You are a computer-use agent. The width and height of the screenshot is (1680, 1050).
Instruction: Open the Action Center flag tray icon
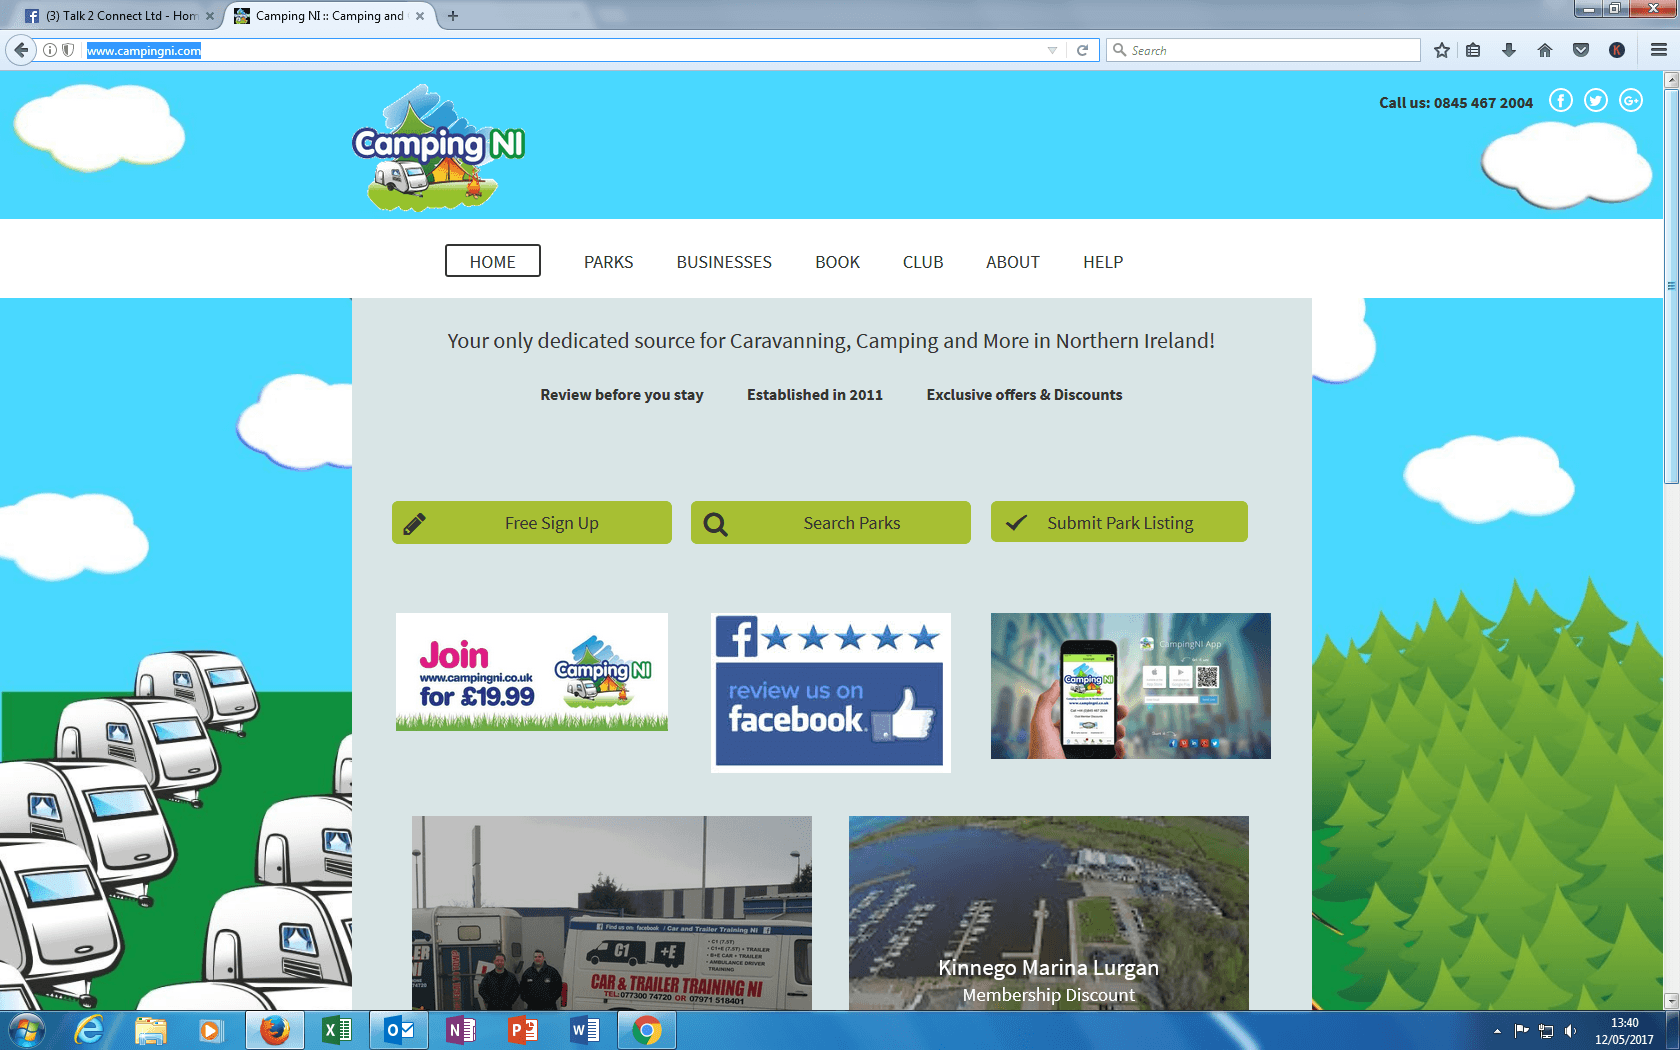pyautogui.click(x=1521, y=1031)
